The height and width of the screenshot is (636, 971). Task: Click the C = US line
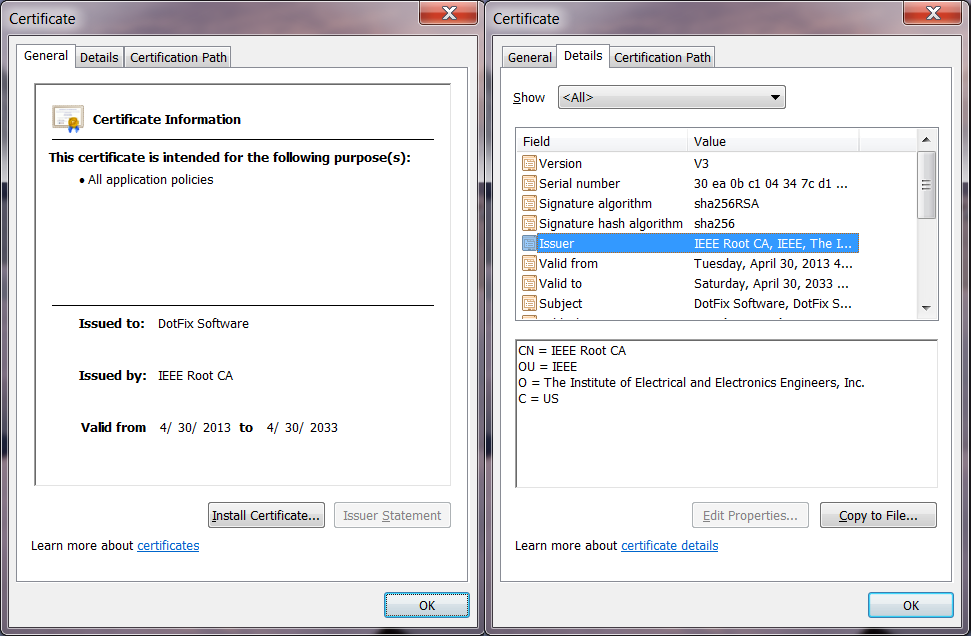538,399
